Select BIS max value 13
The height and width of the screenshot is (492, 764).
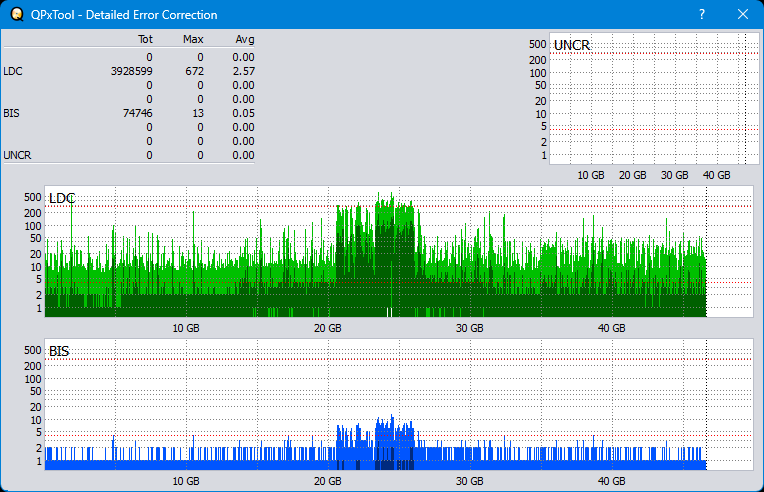click(x=198, y=113)
